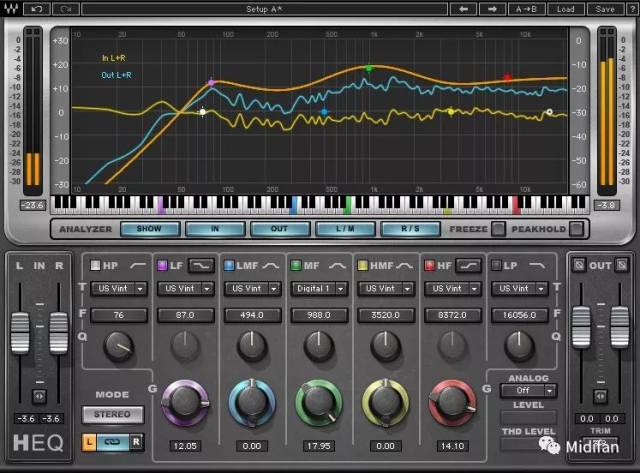Toggle the purple LF band on/off

point(162,266)
